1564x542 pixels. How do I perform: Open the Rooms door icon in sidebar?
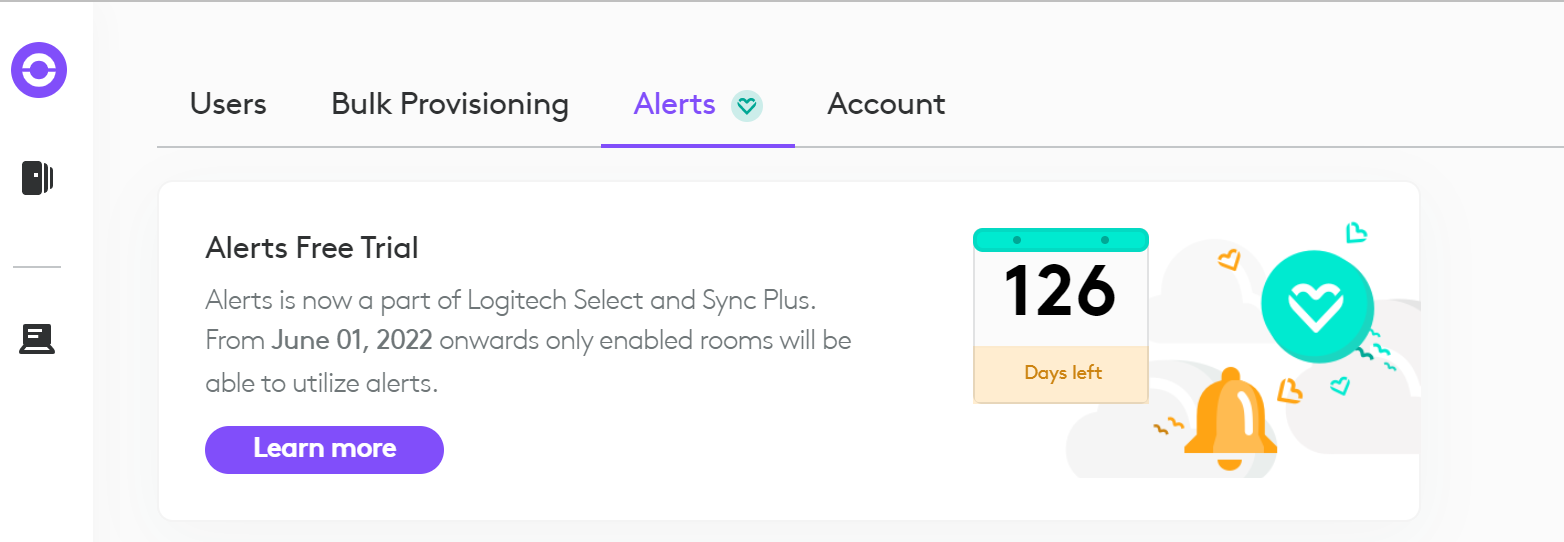click(37, 178)
